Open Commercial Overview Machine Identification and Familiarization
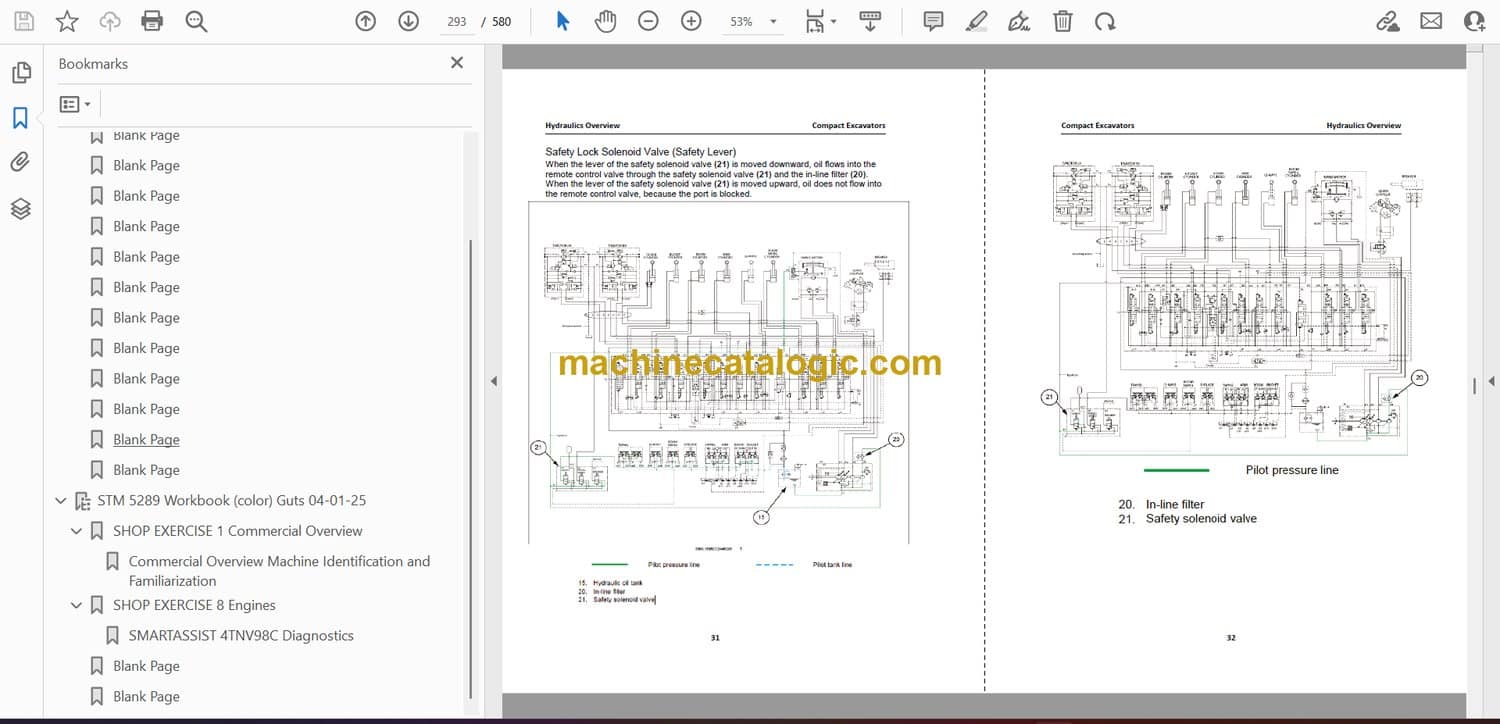The image size is (1500, 724). click(280, 571)
